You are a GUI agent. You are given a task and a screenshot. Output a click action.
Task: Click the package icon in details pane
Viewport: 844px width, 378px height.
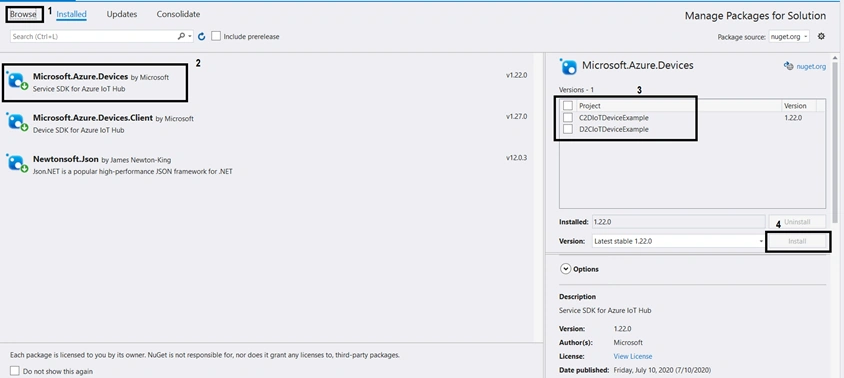coord(568,66)
